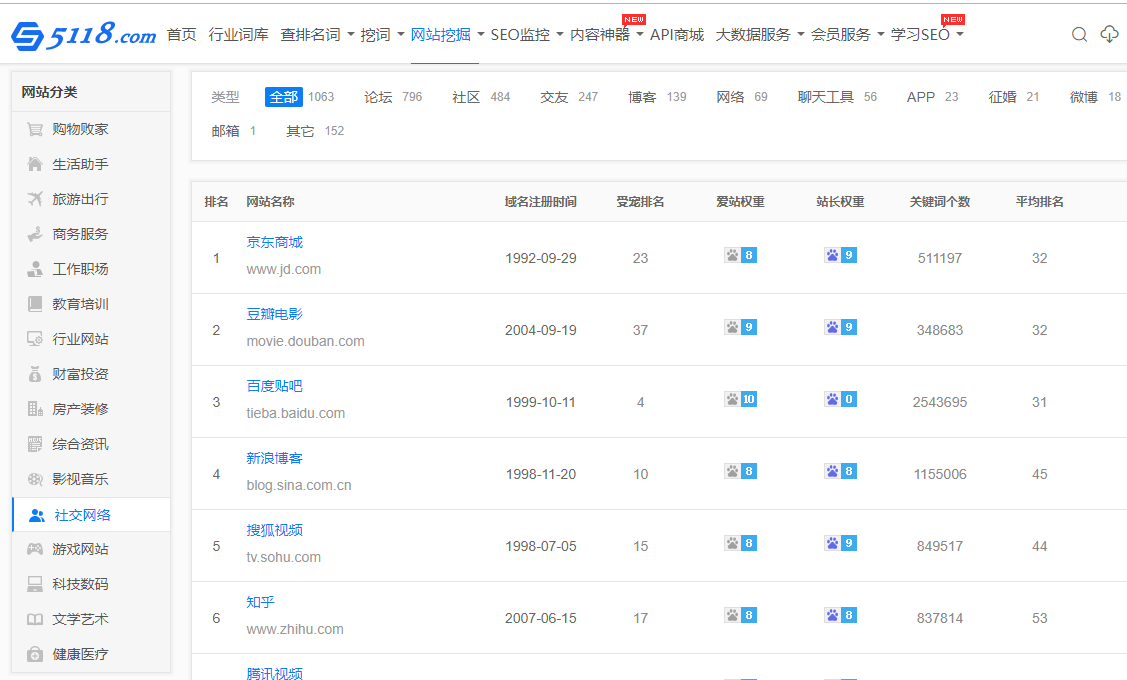Click 爱站权重 badge in 知乎 row
The image size is (1127, 680).
point(740,615)
